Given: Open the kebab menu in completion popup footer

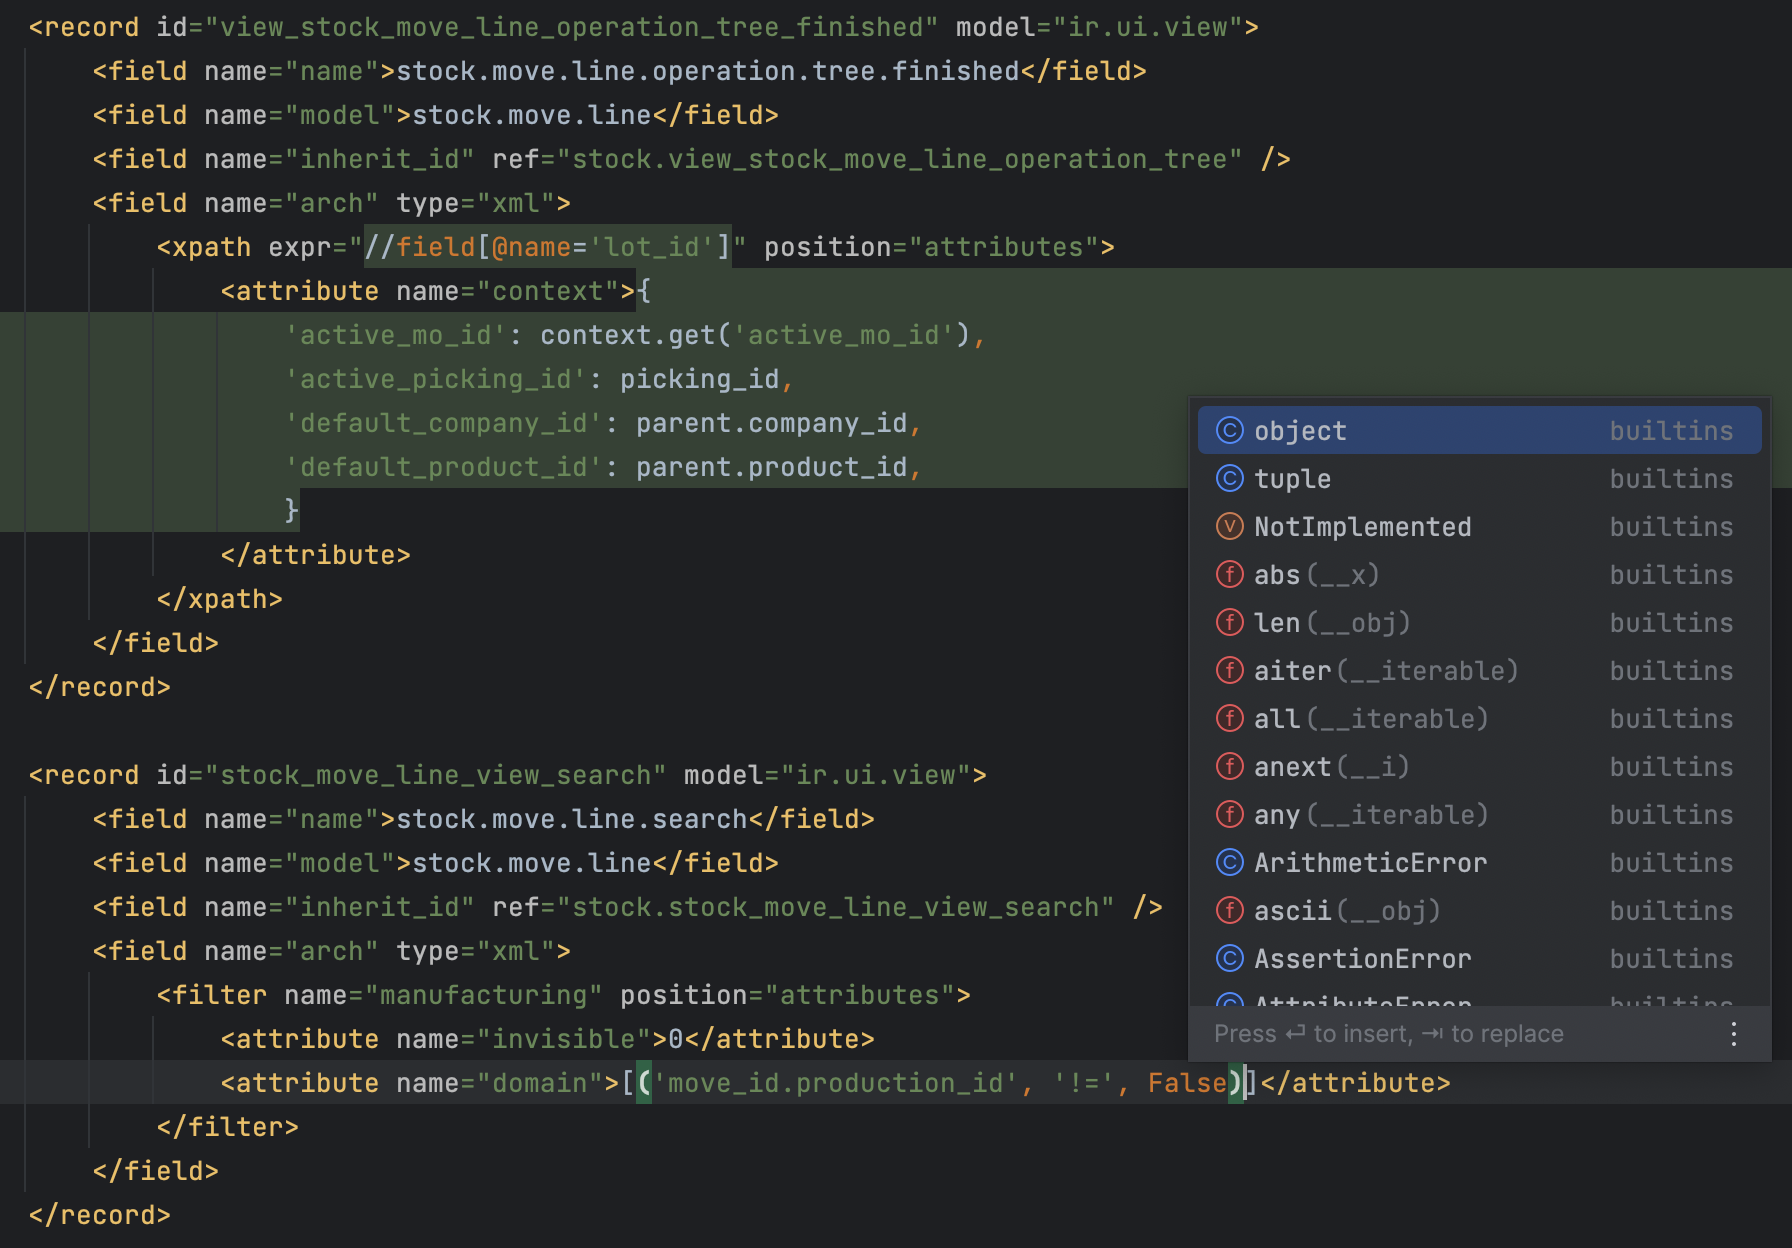Looking at the screenshot, I should (x=1734, y=1034).
